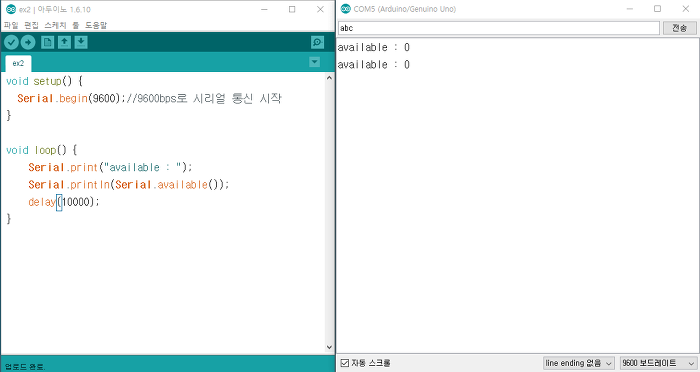Click the void loop() line
700x372 pixels.
(42, 150)
